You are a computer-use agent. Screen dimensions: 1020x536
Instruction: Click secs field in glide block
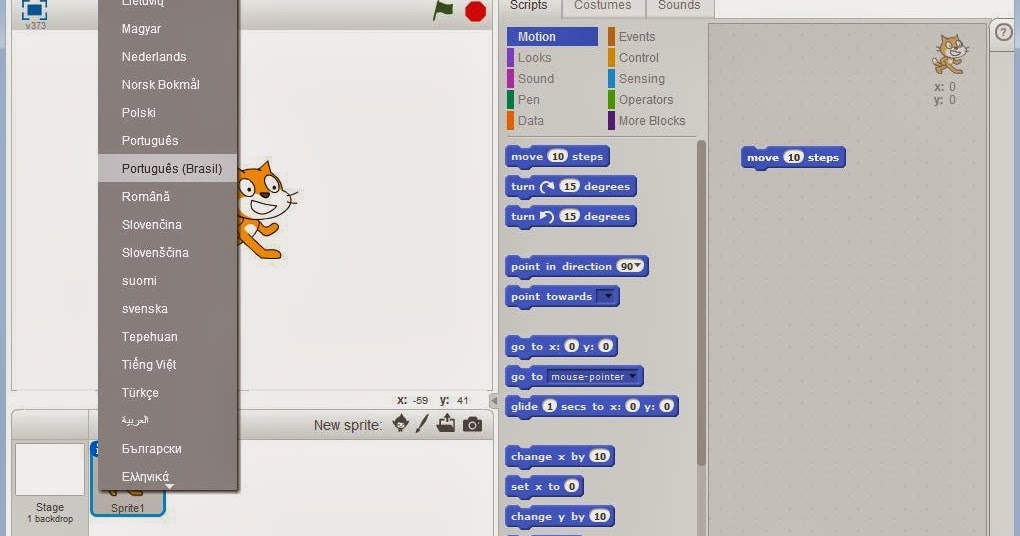pyautogui.click(x=550, y=407)
